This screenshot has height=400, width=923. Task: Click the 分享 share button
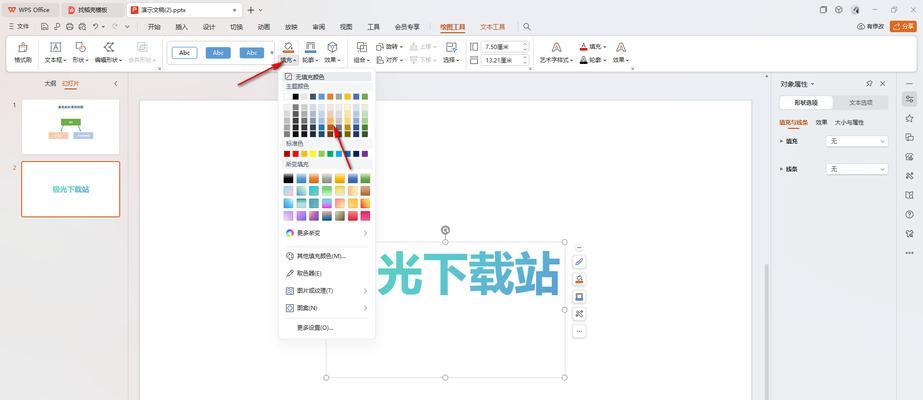903,26
